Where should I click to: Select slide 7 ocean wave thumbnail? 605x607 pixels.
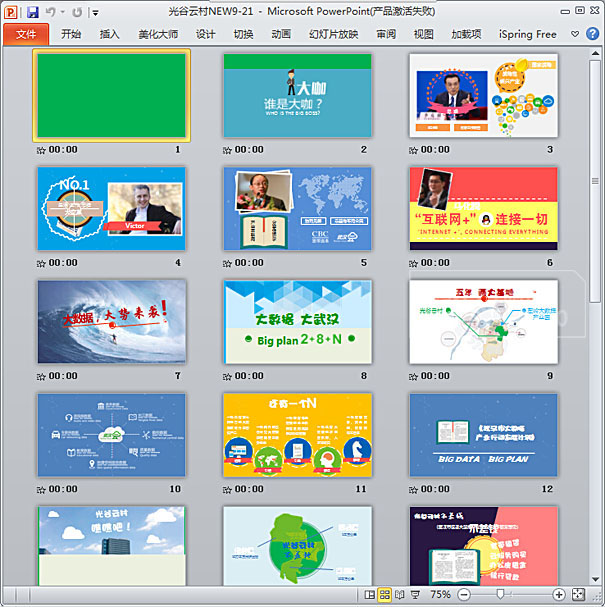click(x=111, y=321)
